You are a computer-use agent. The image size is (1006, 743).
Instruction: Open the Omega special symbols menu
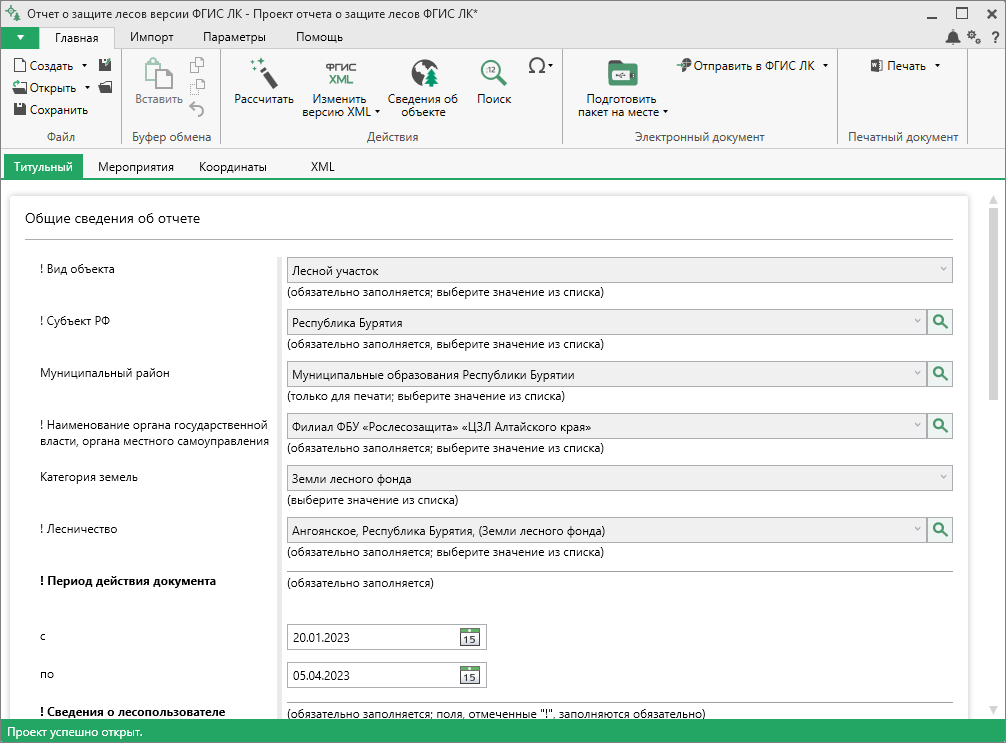(540, 65)
